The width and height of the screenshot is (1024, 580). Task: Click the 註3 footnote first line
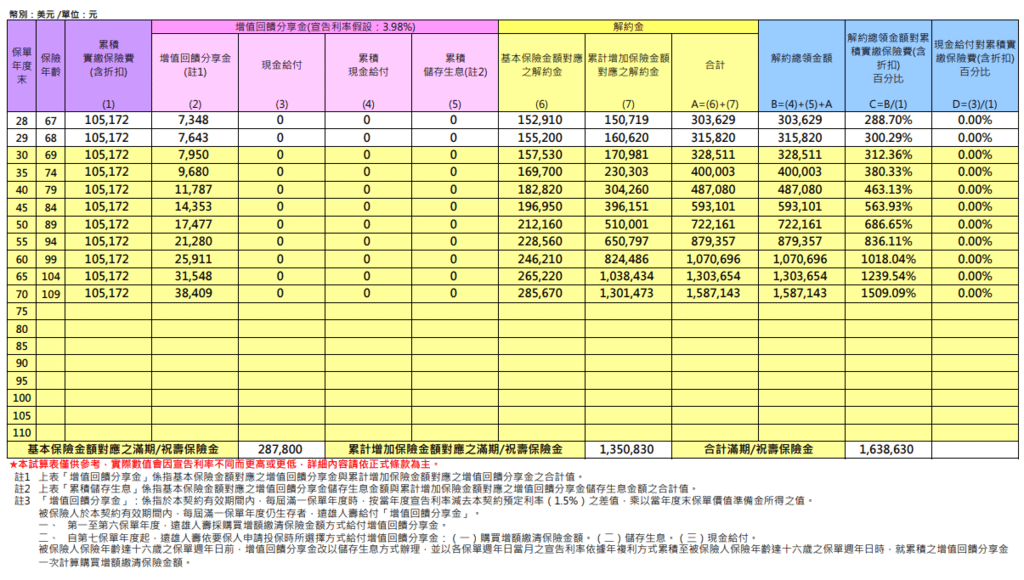[414, 501]
